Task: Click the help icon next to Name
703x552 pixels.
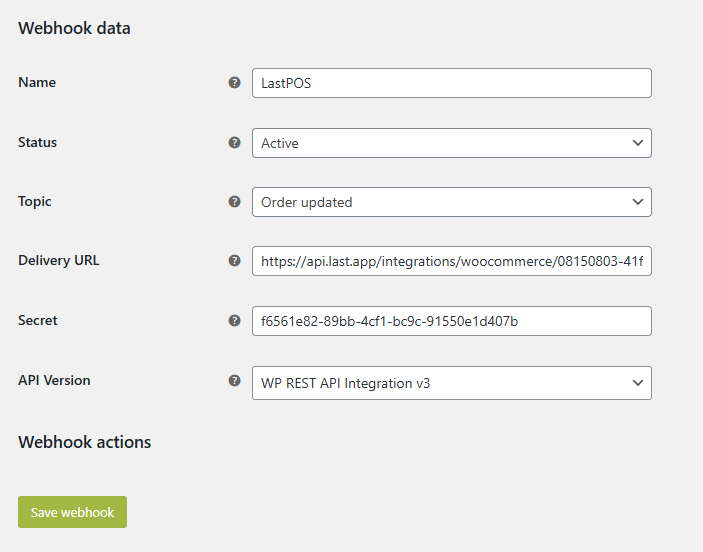Action: click(x=234, y=83)
